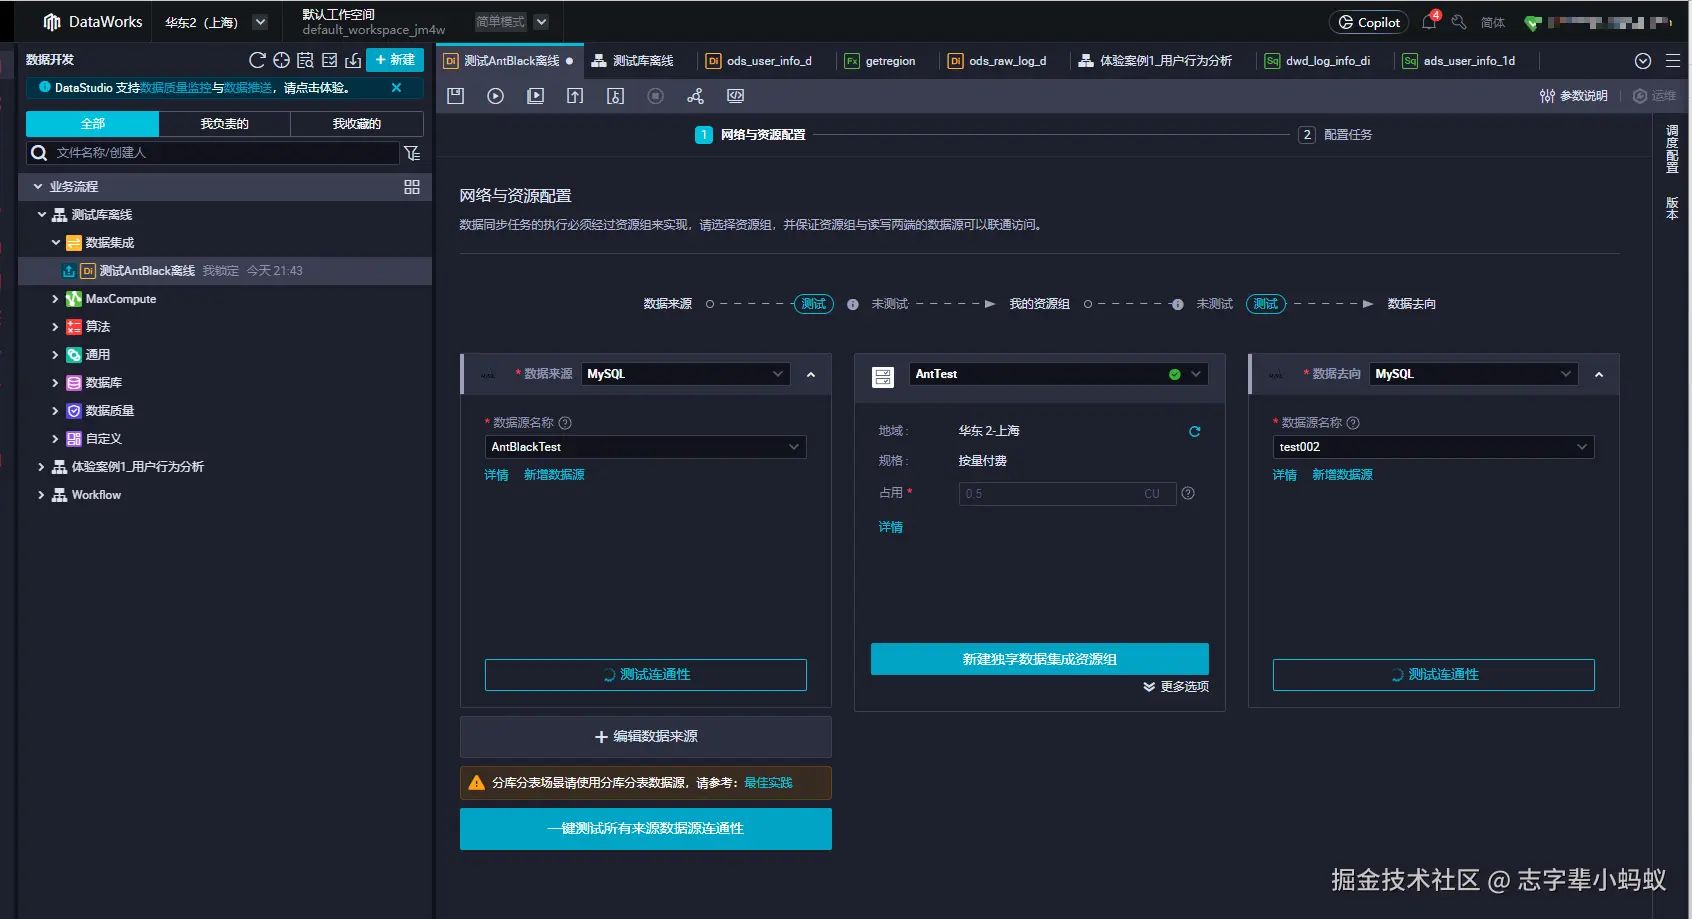Click the batch operation icon in left panel
The image size is (1692, 919).
(329, 60)
